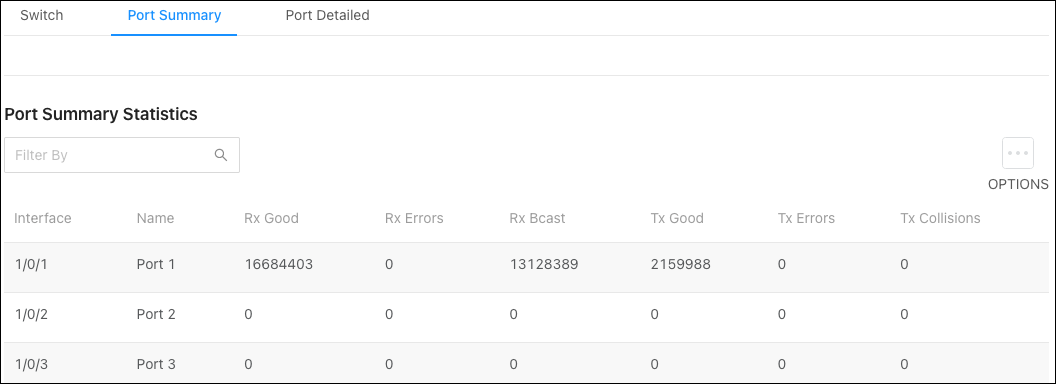Focus the Filter By input field

click(x=122, y=155)
